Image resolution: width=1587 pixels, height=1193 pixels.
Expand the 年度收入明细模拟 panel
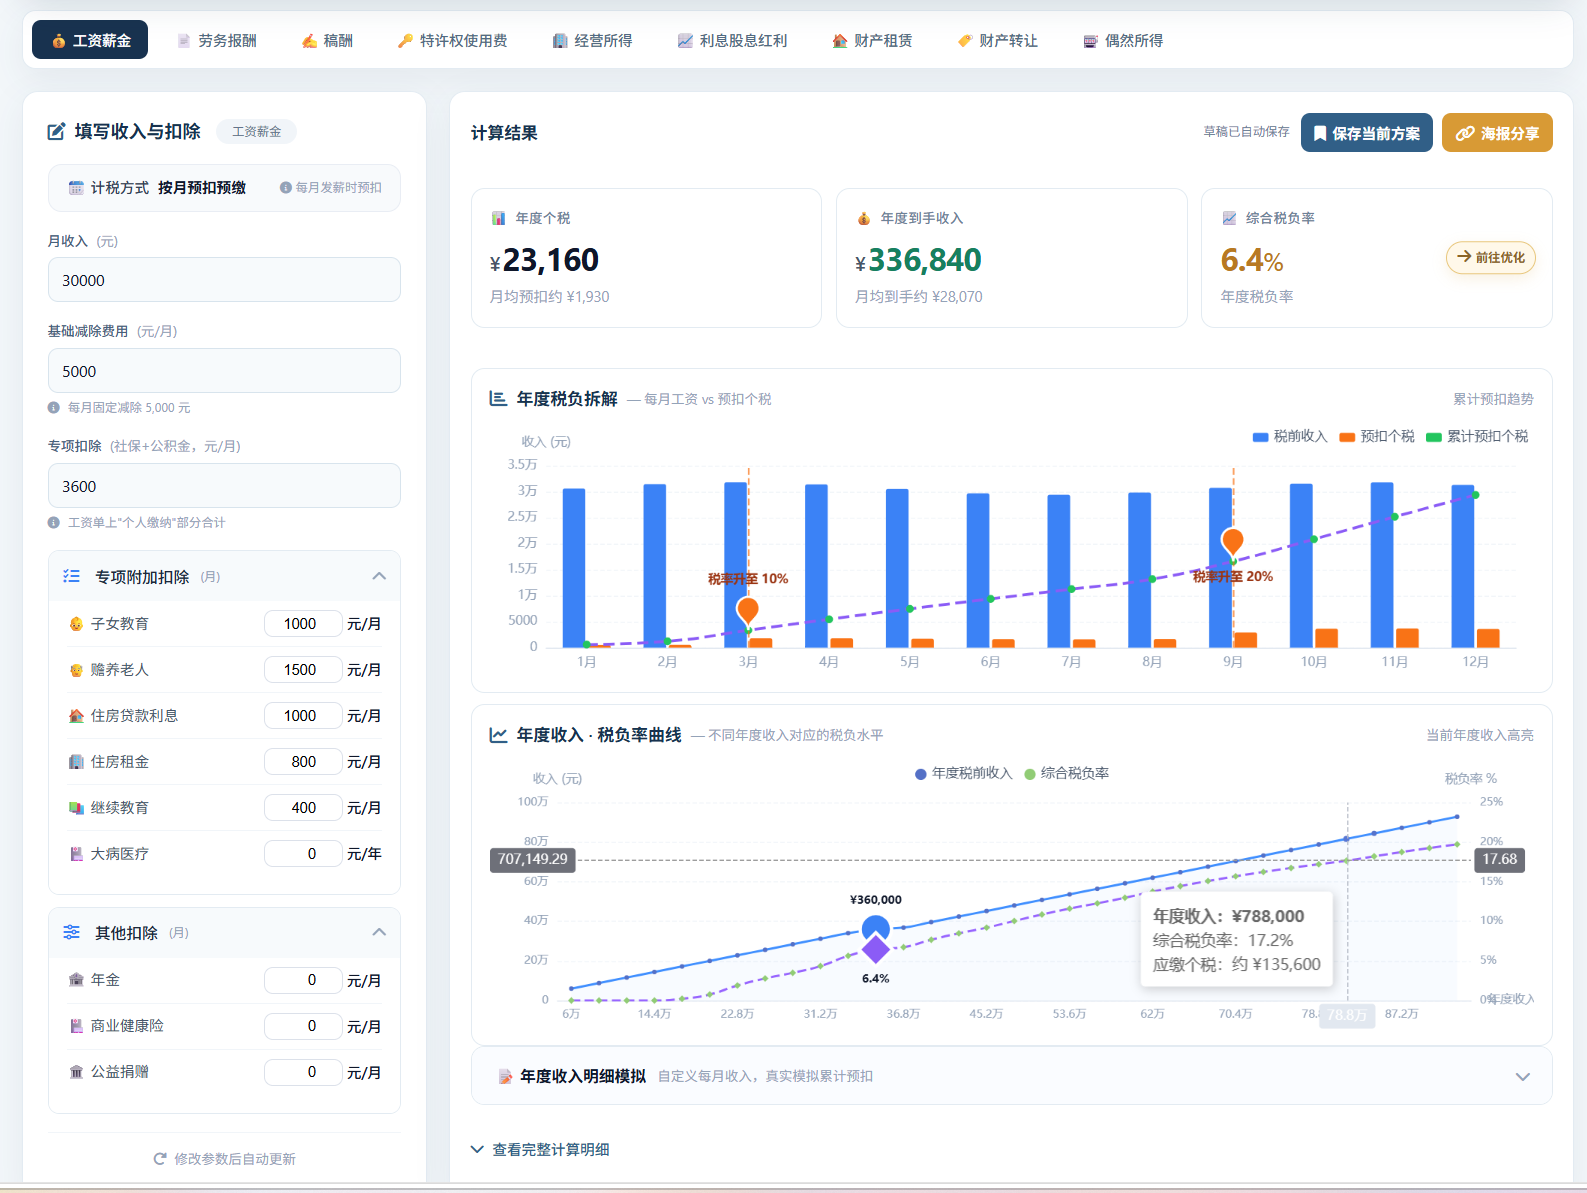pos(1523,1077)
